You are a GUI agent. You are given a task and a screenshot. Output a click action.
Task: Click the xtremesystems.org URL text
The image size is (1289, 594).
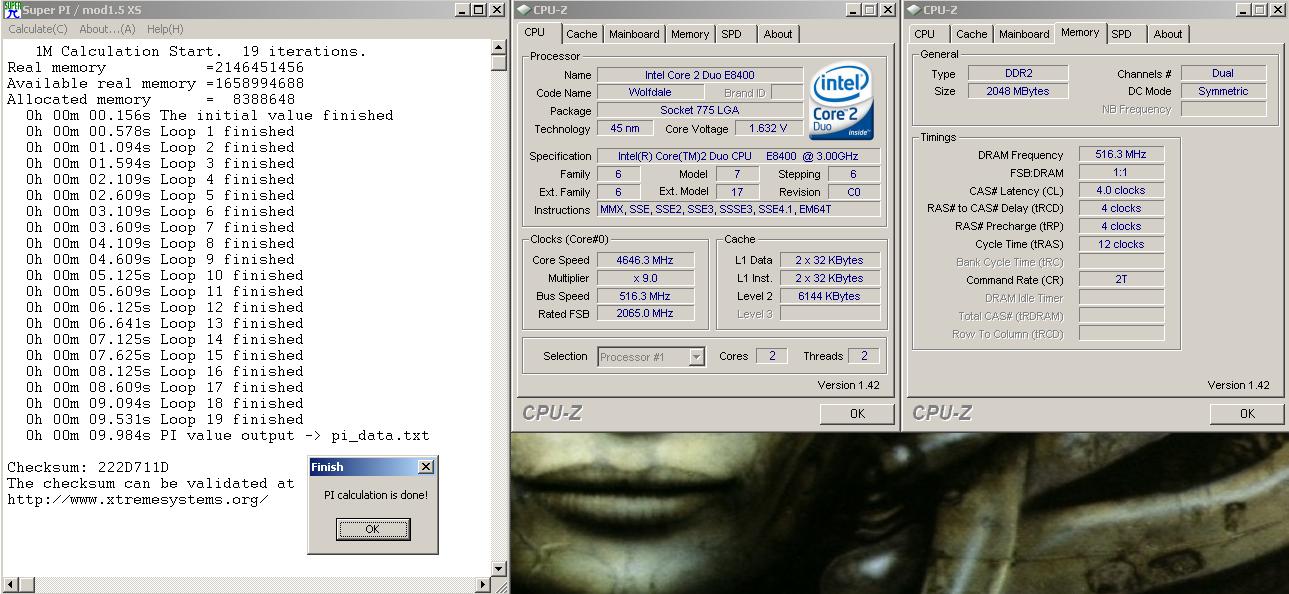pos(138,500)
